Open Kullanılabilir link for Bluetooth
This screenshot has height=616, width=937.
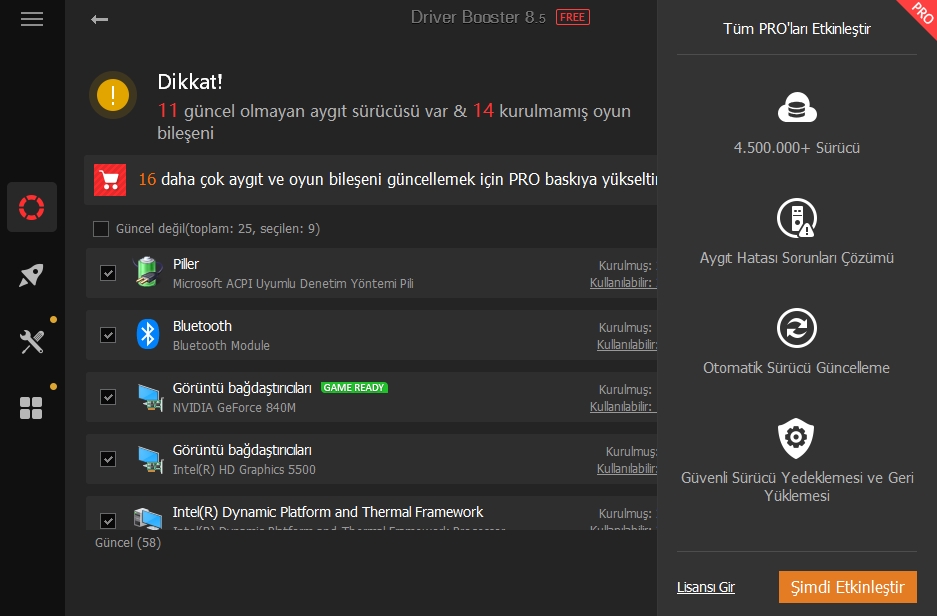626,345
